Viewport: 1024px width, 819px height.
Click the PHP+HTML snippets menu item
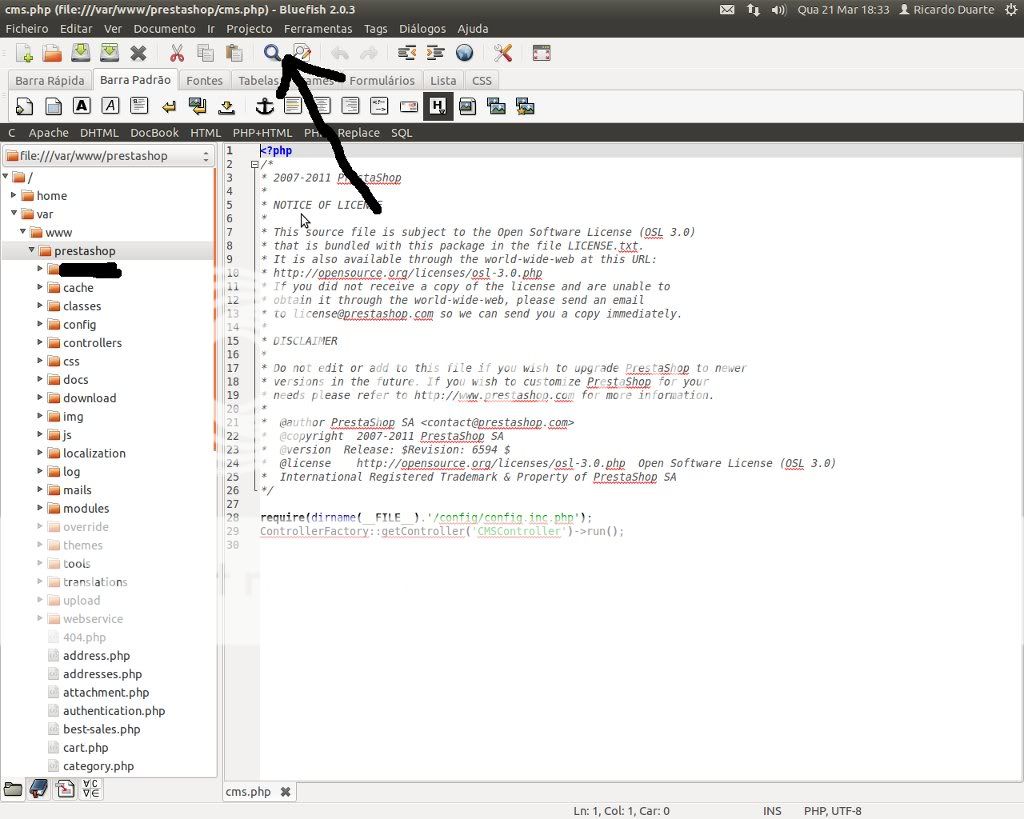pyautogui.click(x=262, y=132)
